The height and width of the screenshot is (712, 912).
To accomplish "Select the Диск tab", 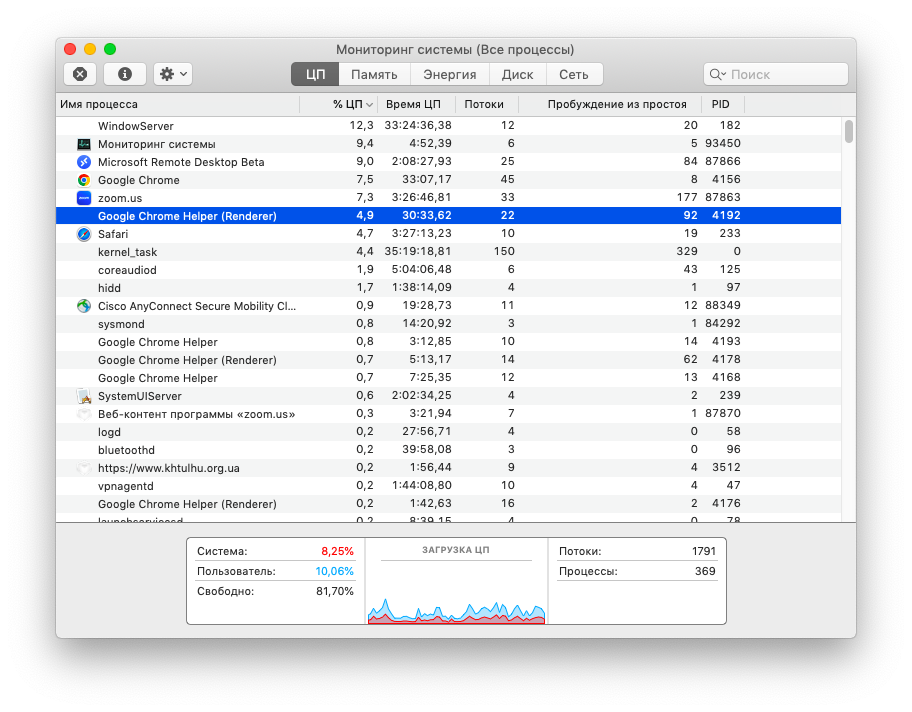I will tap(518, 74).
